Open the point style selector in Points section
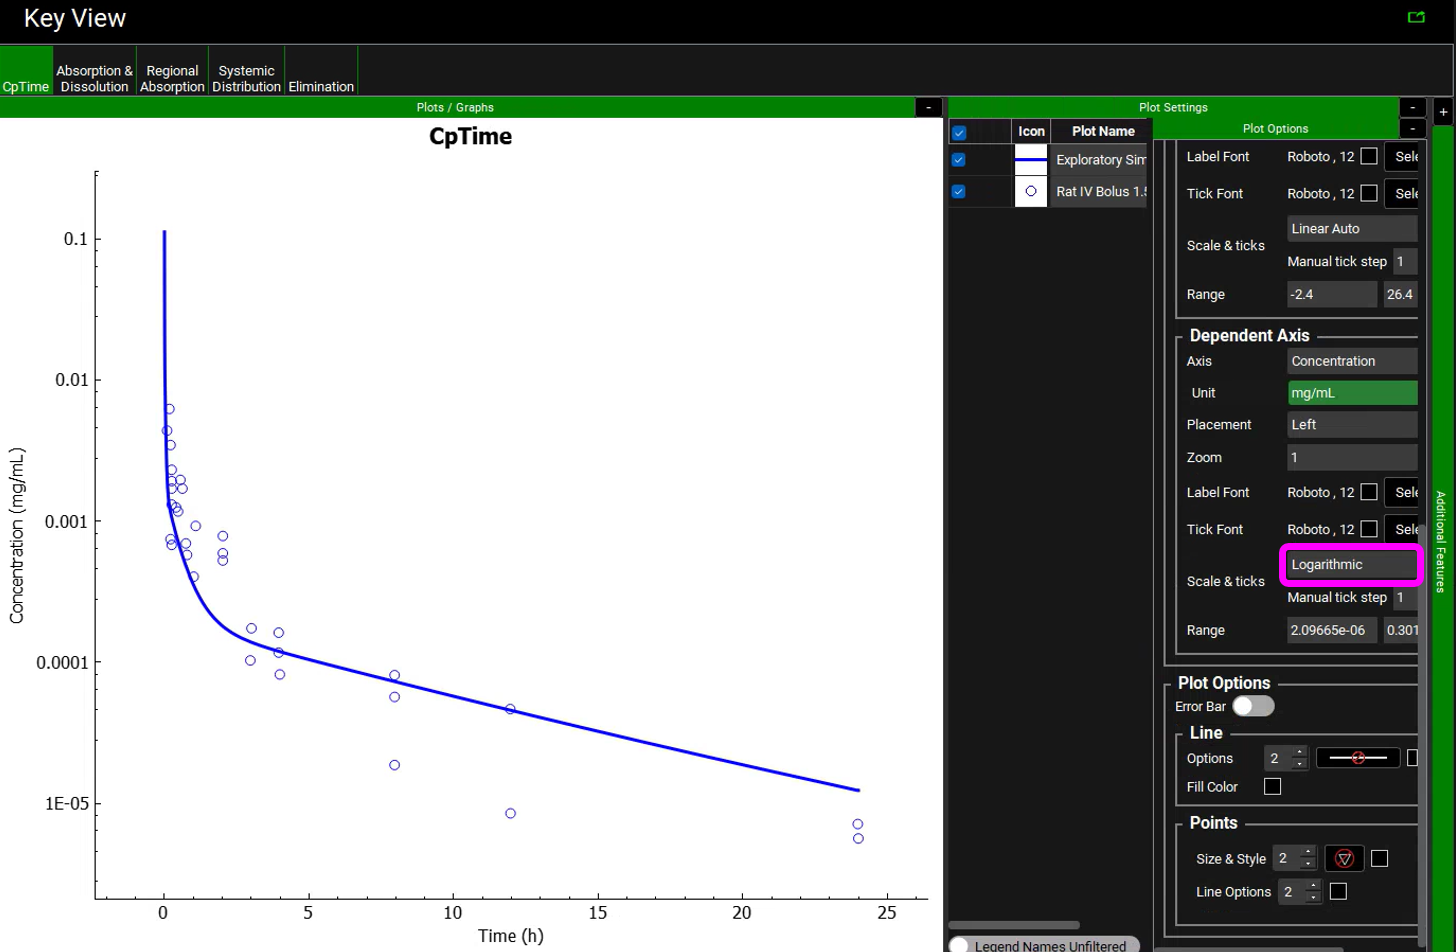Viewport: 1456px width, 952px height. (1344, 858)
